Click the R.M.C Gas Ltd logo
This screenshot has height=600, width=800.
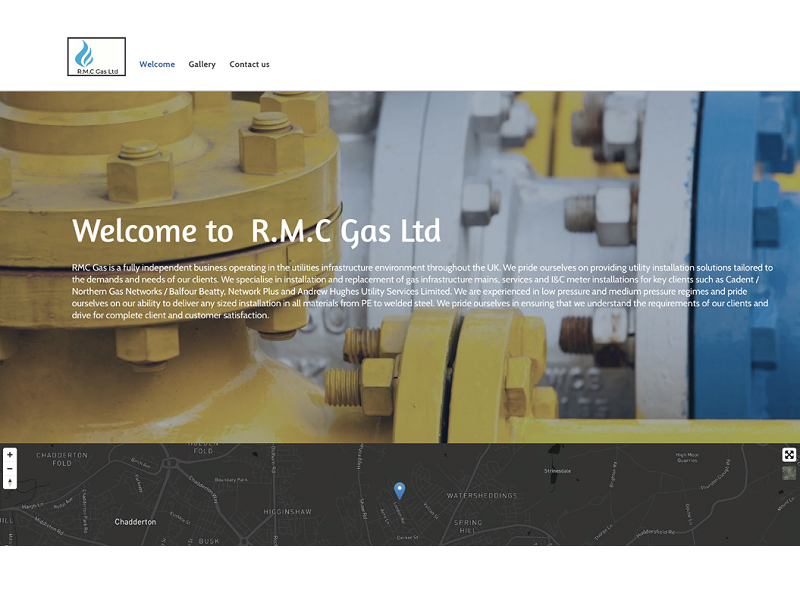[96, 57]
